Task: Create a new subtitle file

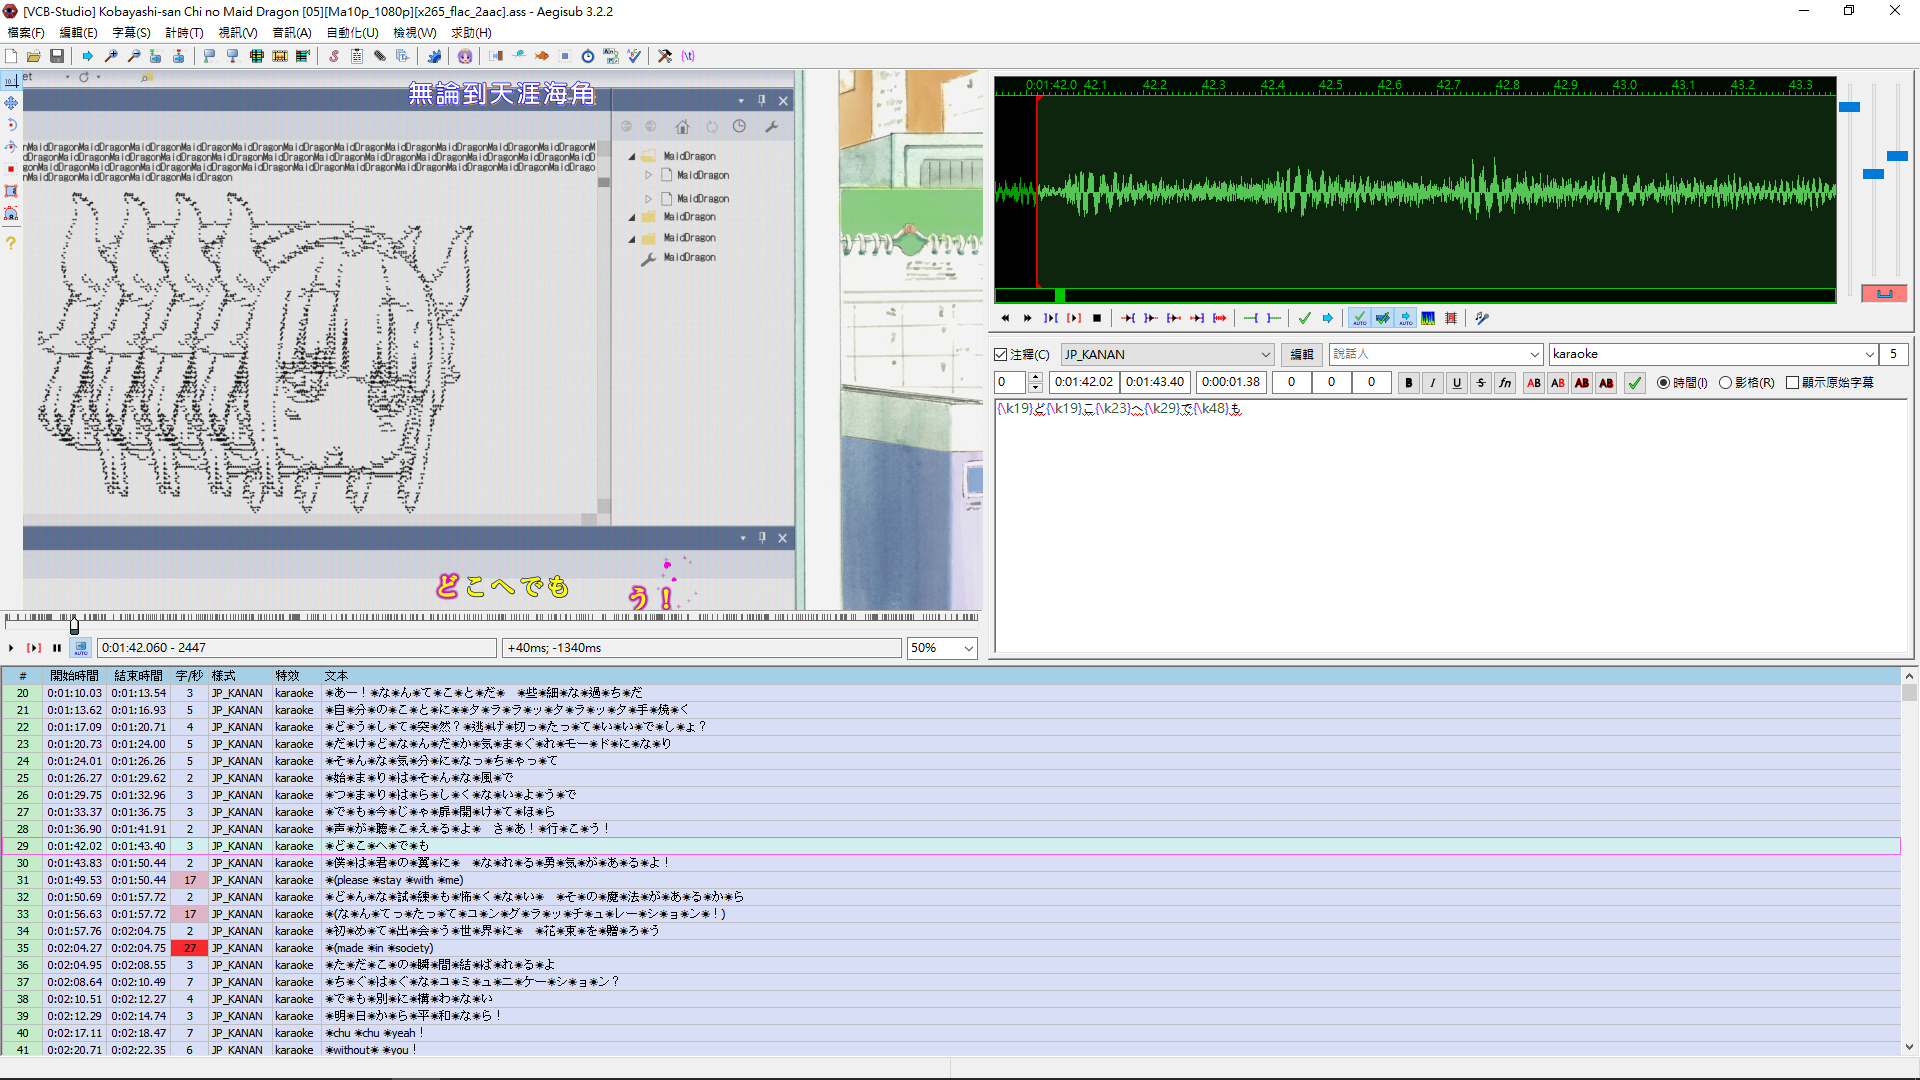Action: point(11,56)
